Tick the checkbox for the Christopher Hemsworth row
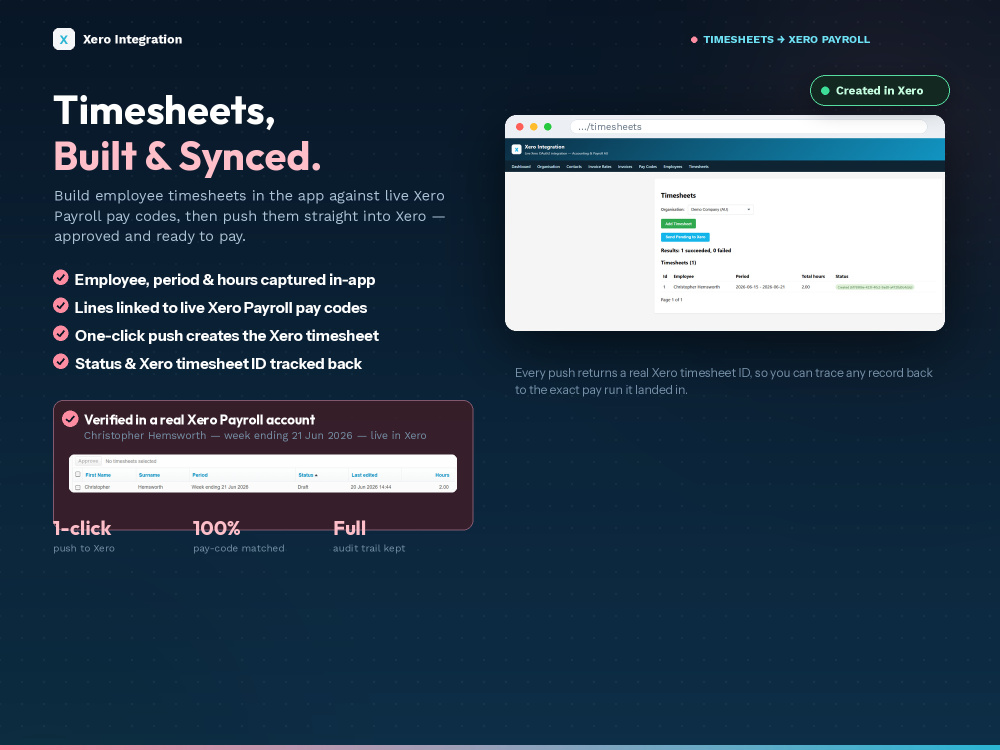 (78, 487)
